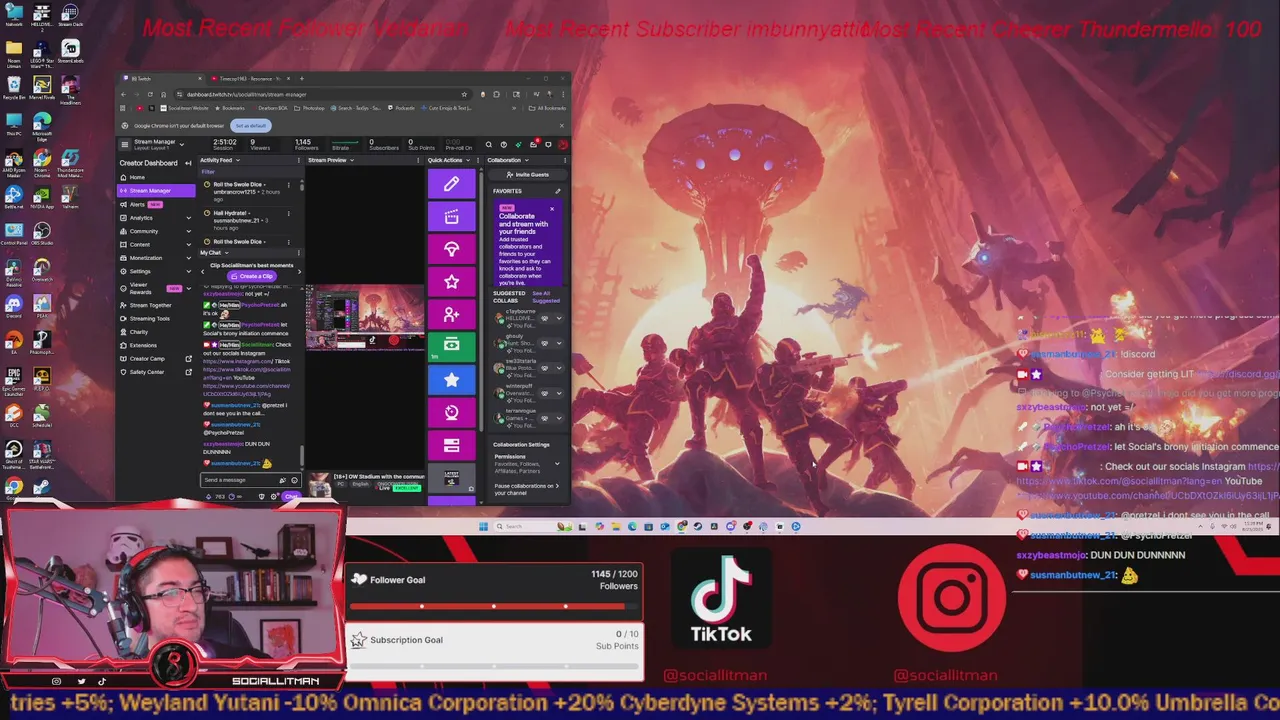This screenshot has width=1280, height=720.
Task: Click the Windows Start button on taskbar
Action: coord(483,526)
